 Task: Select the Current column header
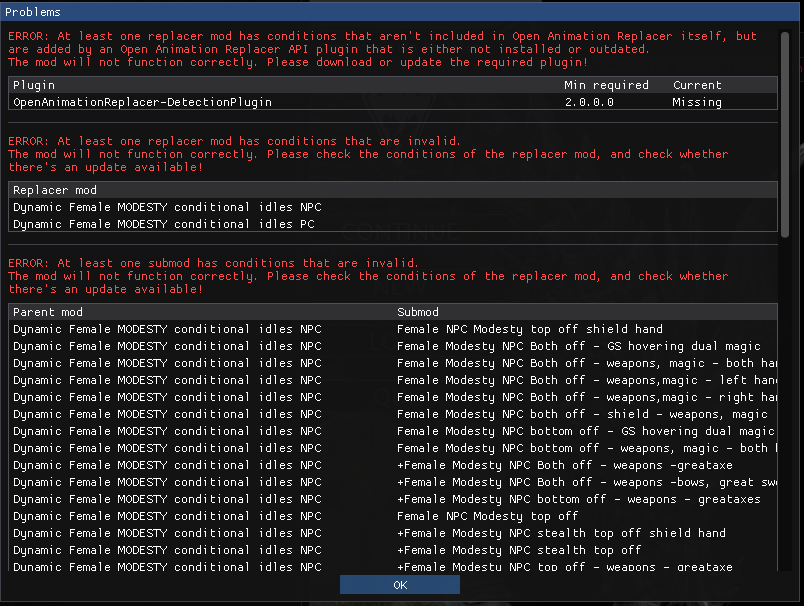(697, 85)
